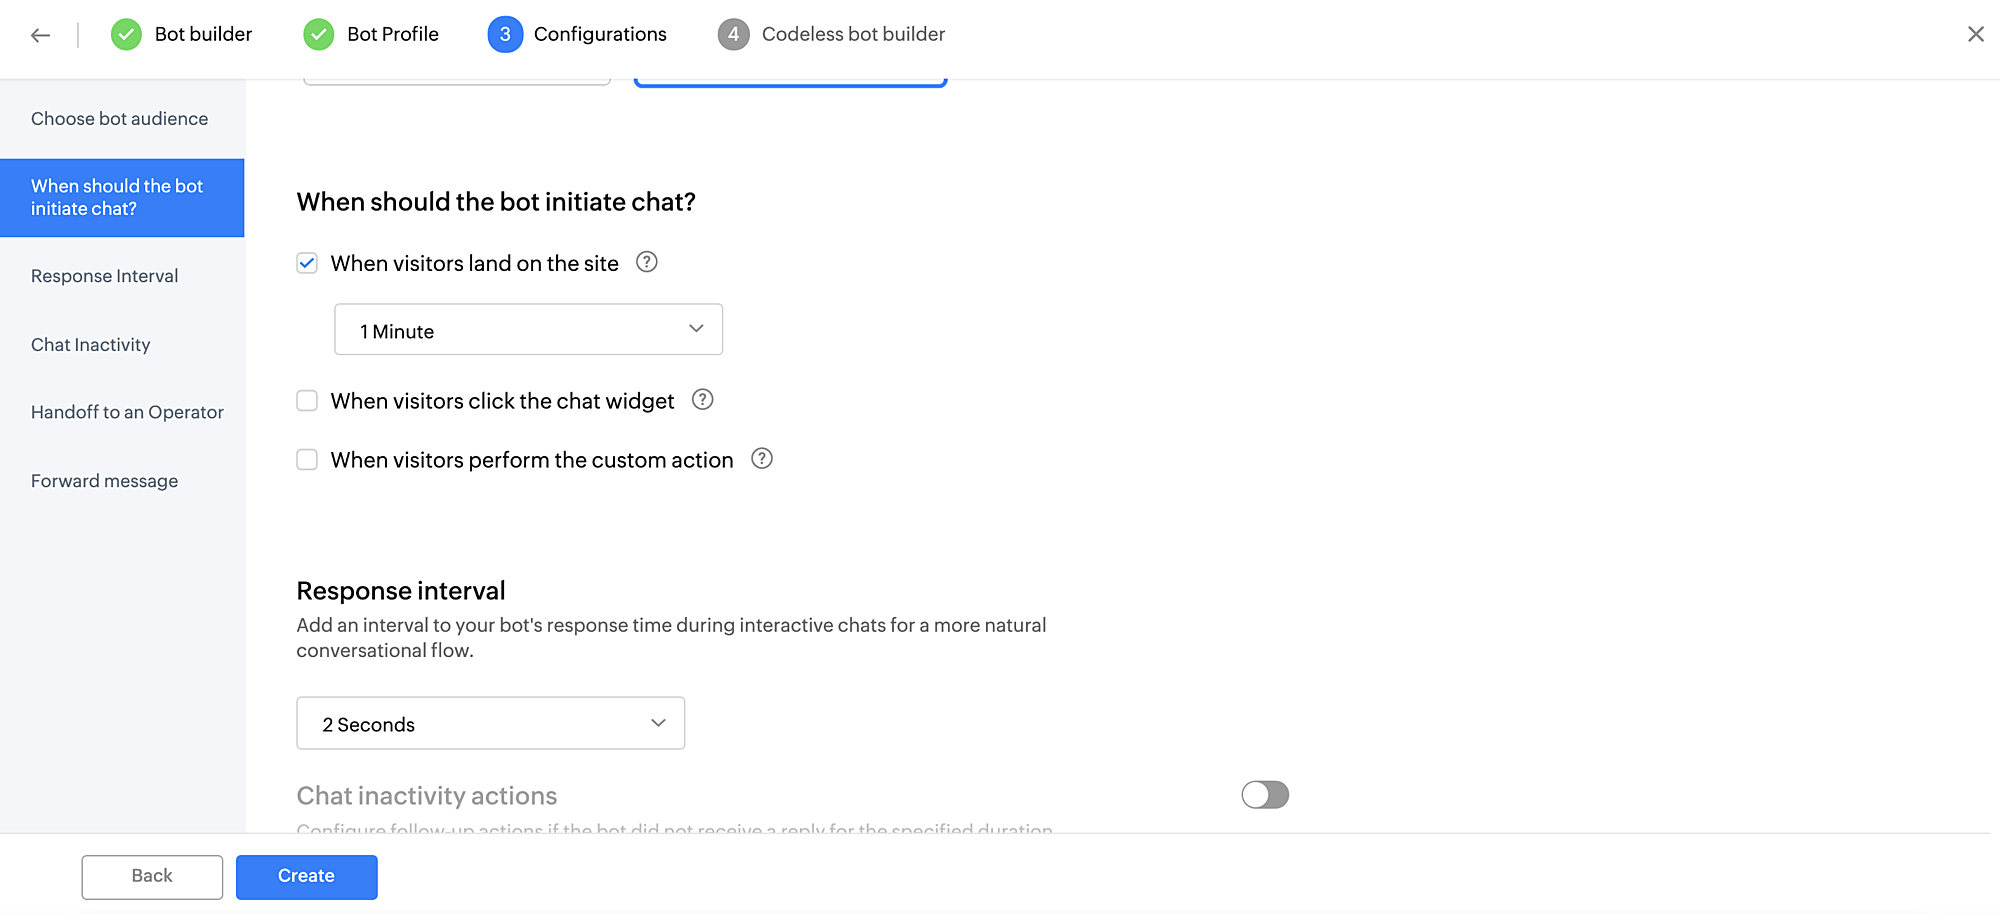The height and width of the screenshot is (914, 2000).
Task: Click help icon beside land on site option
Action: pos(647,262)
